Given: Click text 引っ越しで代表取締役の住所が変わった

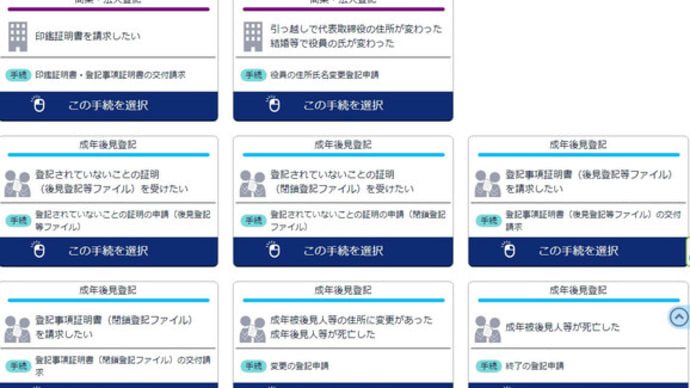Looking at the screenshot, I should click(x=356, y=29).
